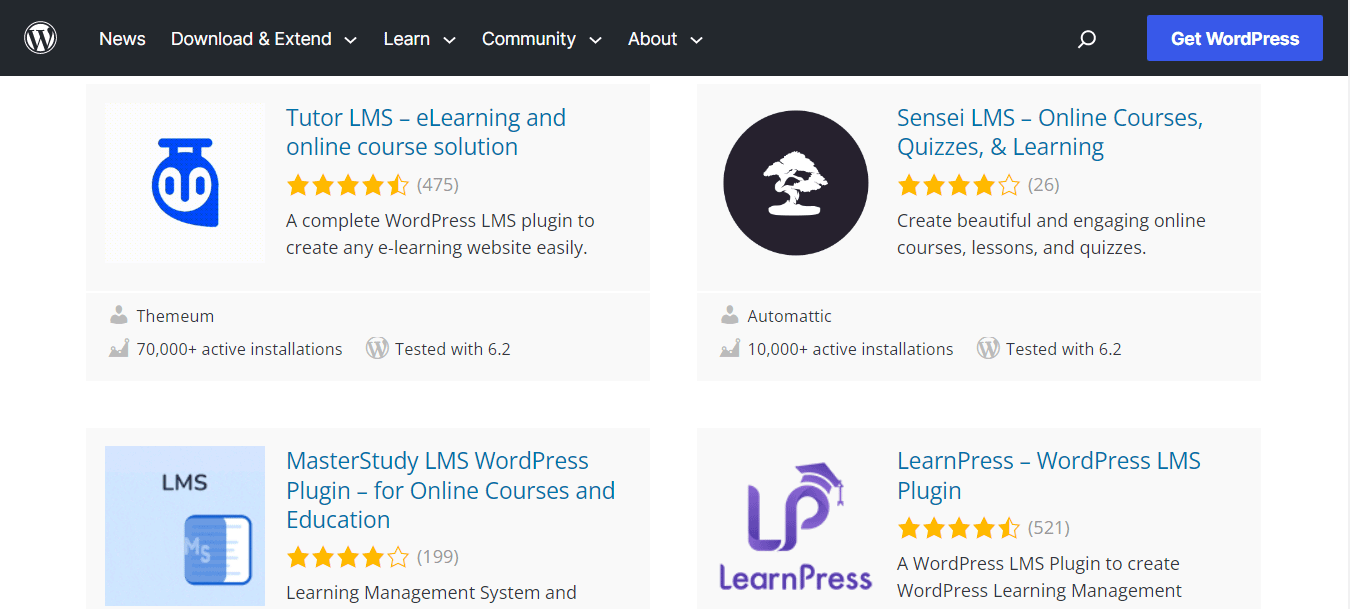Click the star rating for Sensei LMS
The image size is (1350, 609).
[958, 185]
